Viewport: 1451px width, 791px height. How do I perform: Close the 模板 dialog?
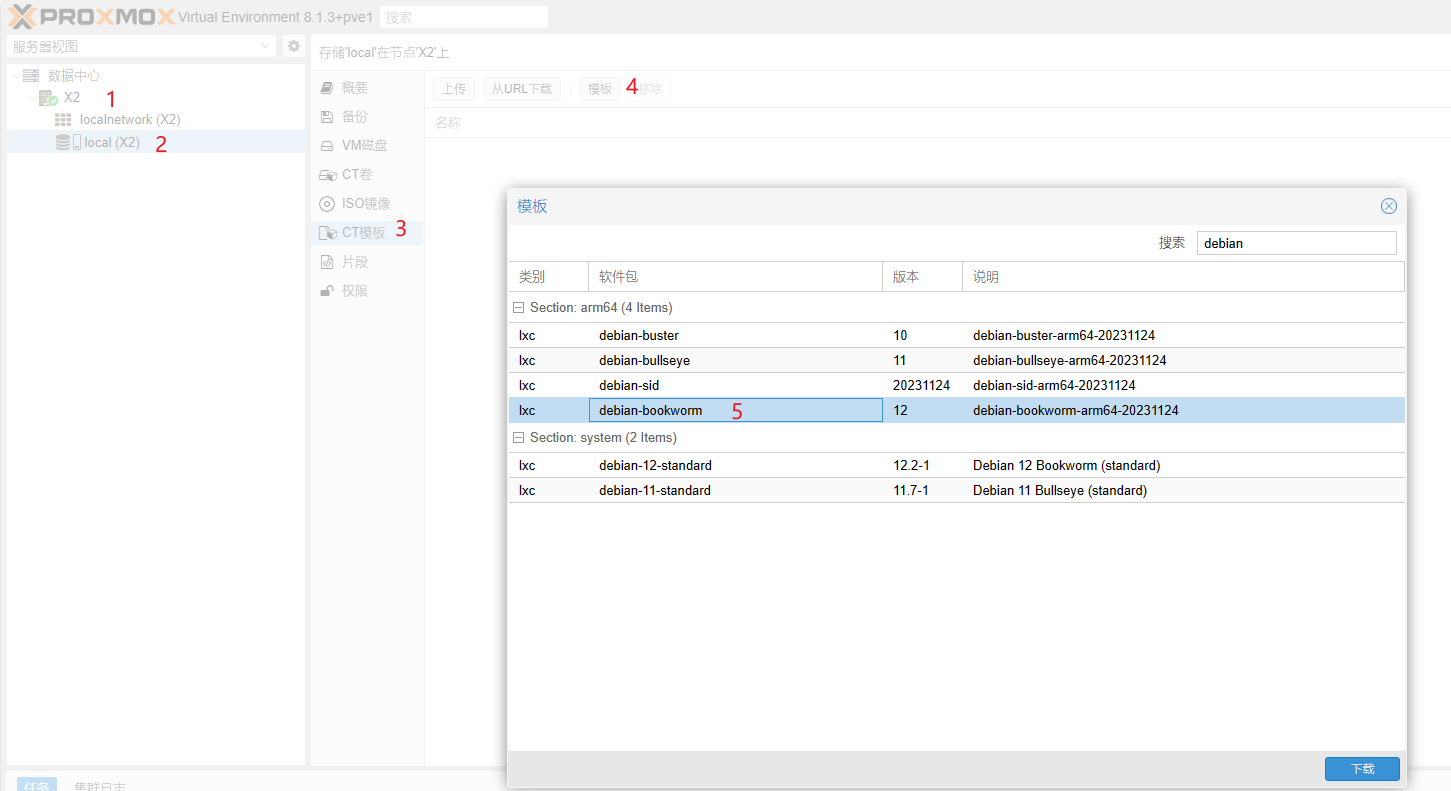click(1388, 206)
